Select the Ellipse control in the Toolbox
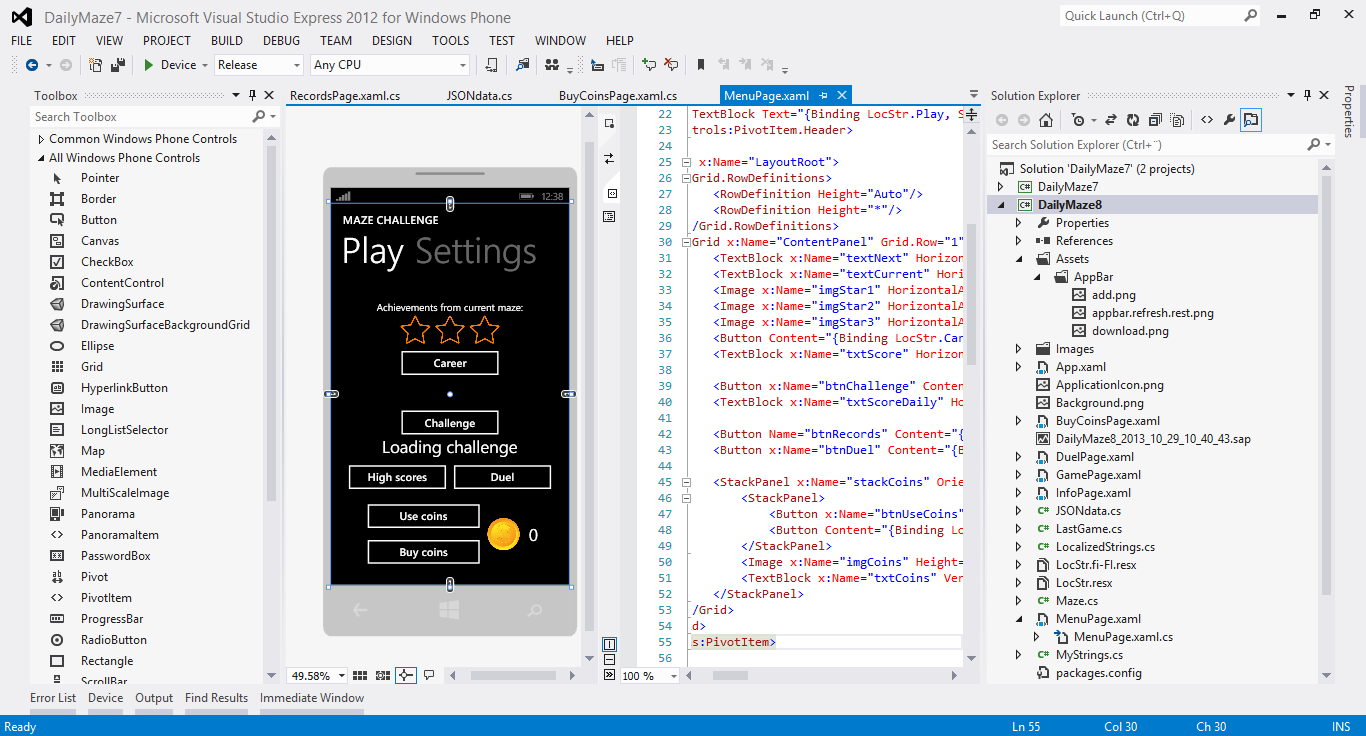Image resolution: width=1366 pixels, height=736 pixels. point(98,346)
